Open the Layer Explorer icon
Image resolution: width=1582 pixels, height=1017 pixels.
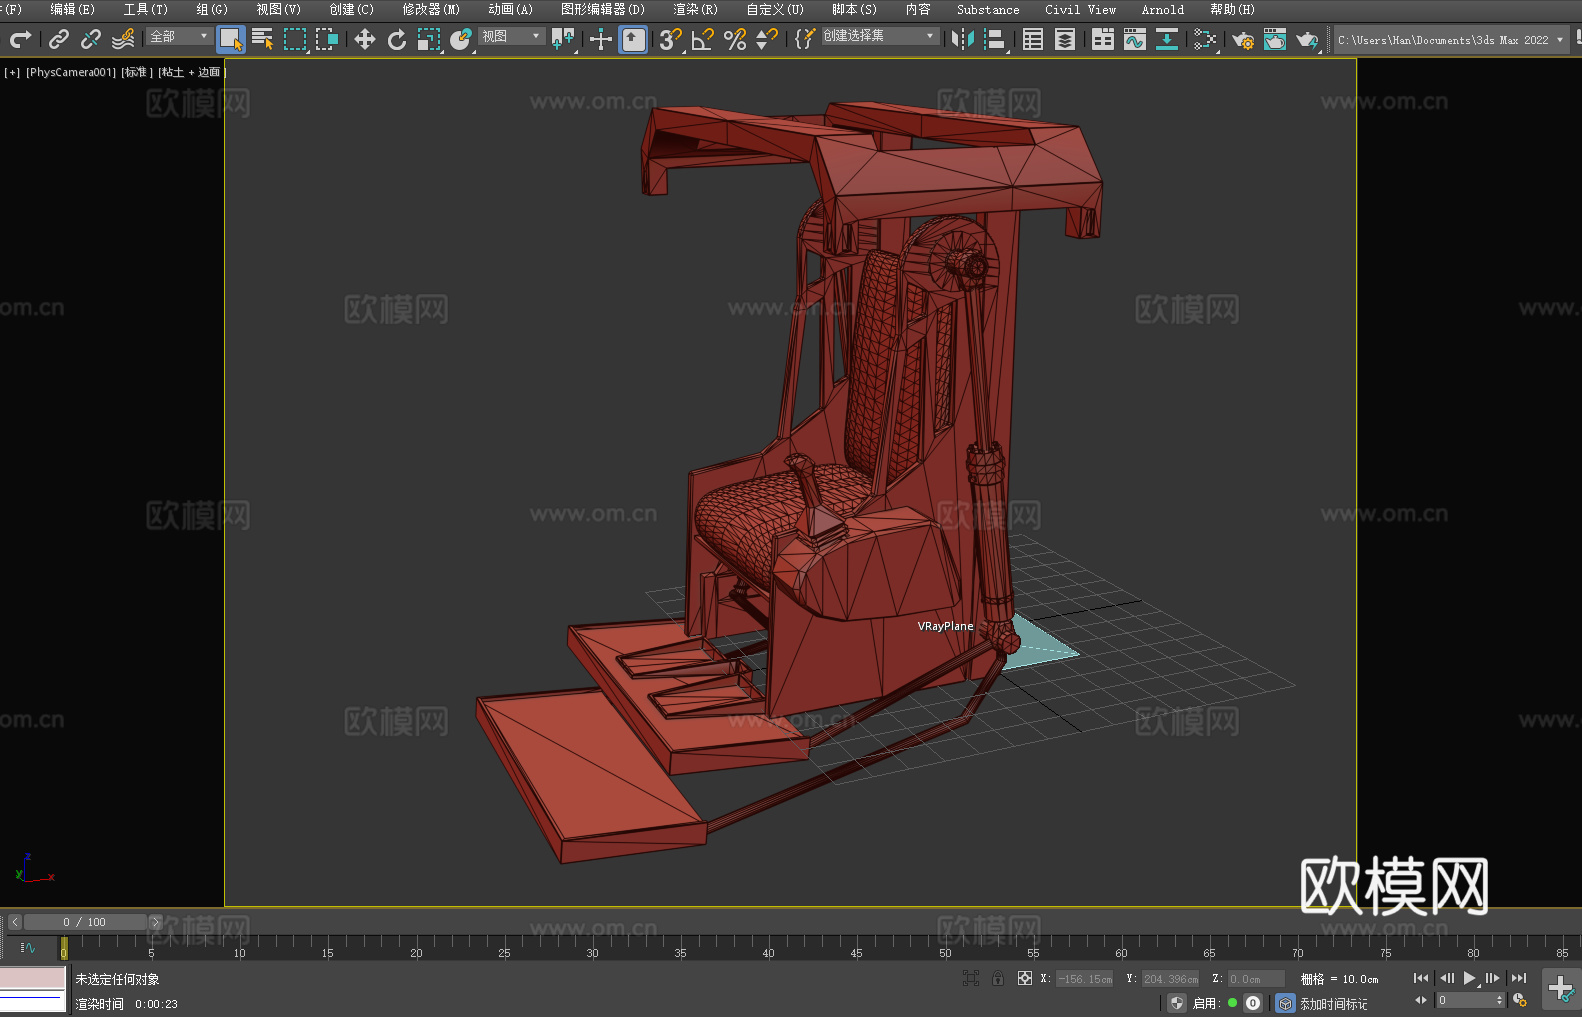tap(1065, 39)
